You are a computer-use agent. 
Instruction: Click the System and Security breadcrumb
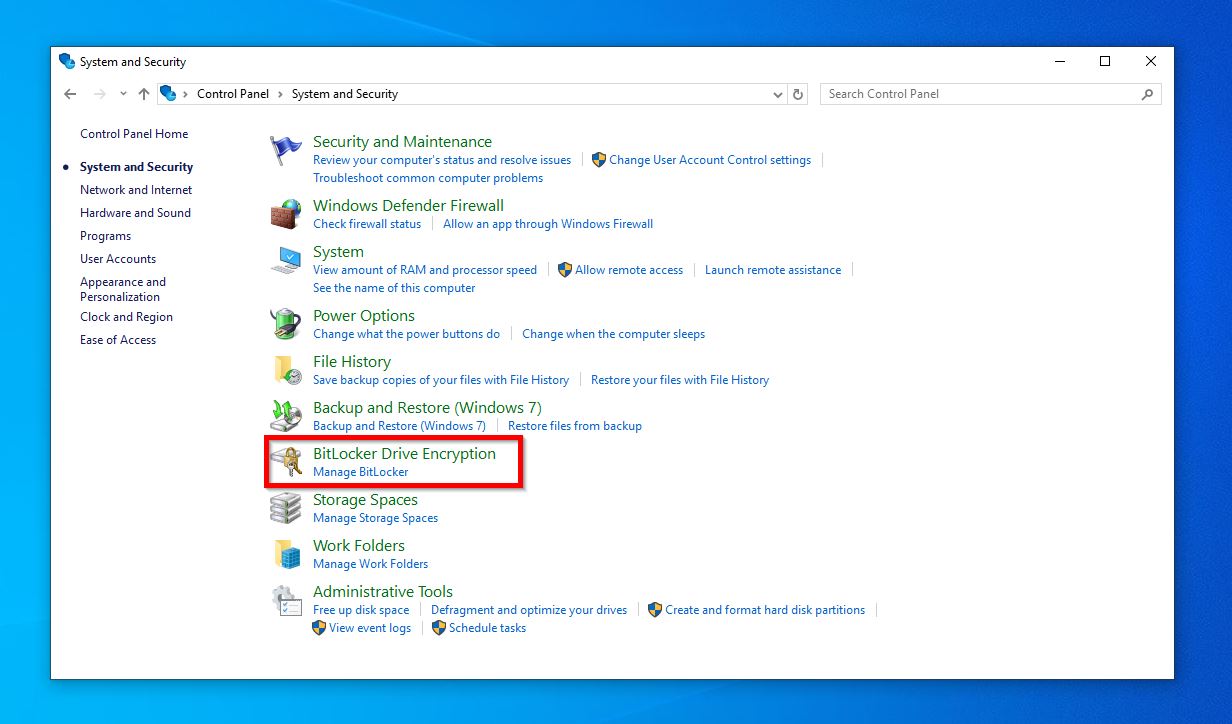[x=345, y=94]
